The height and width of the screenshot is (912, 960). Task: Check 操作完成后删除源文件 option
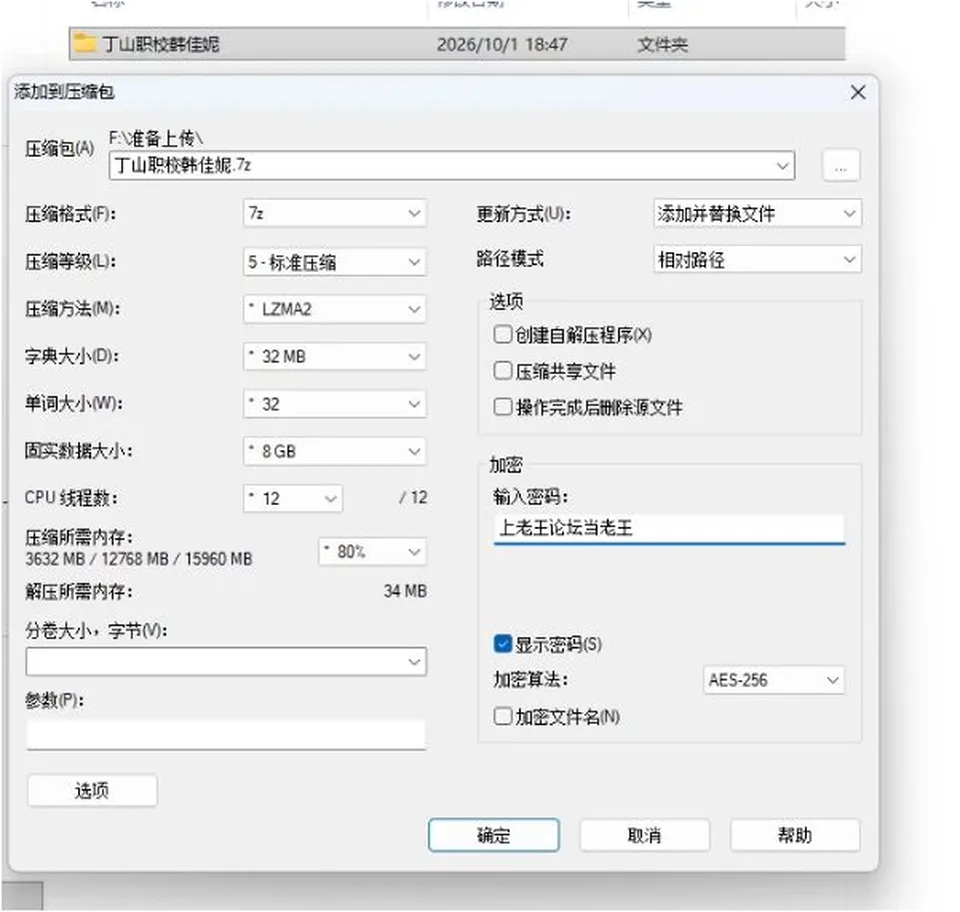[x=503, y=406]
